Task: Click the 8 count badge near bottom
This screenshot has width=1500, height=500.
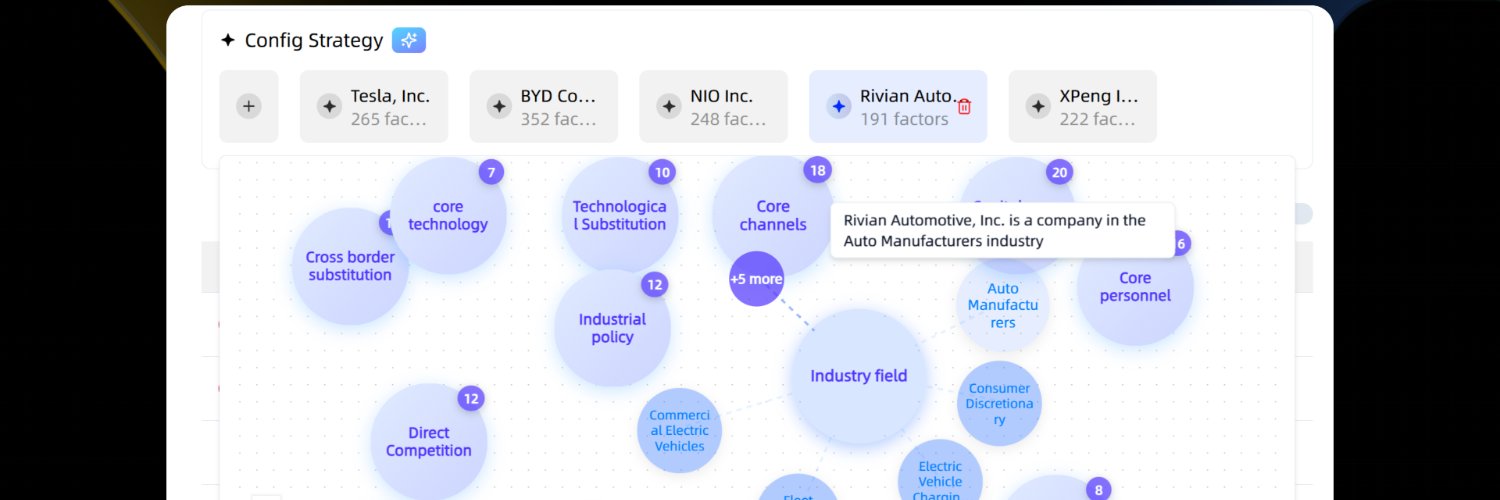Action: click(1098, 490)
